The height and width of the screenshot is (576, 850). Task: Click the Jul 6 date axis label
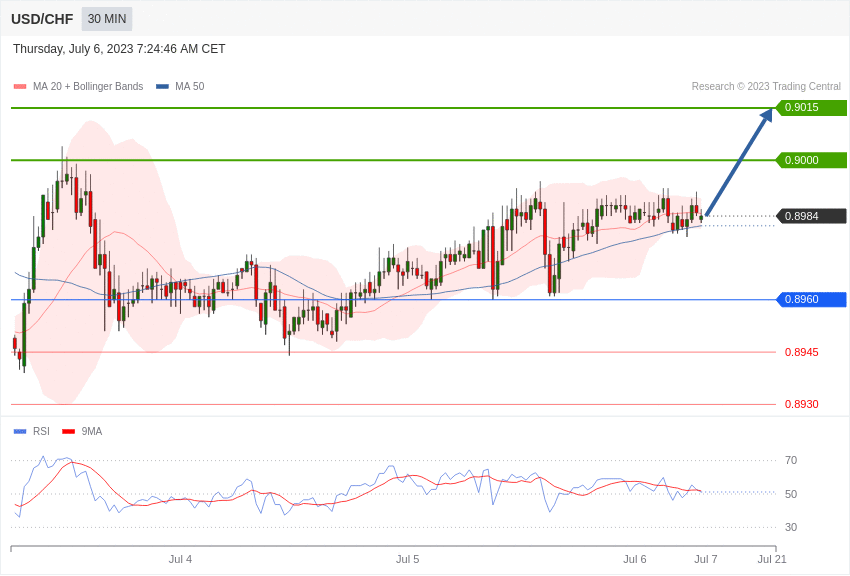click(x=635, y=559)
